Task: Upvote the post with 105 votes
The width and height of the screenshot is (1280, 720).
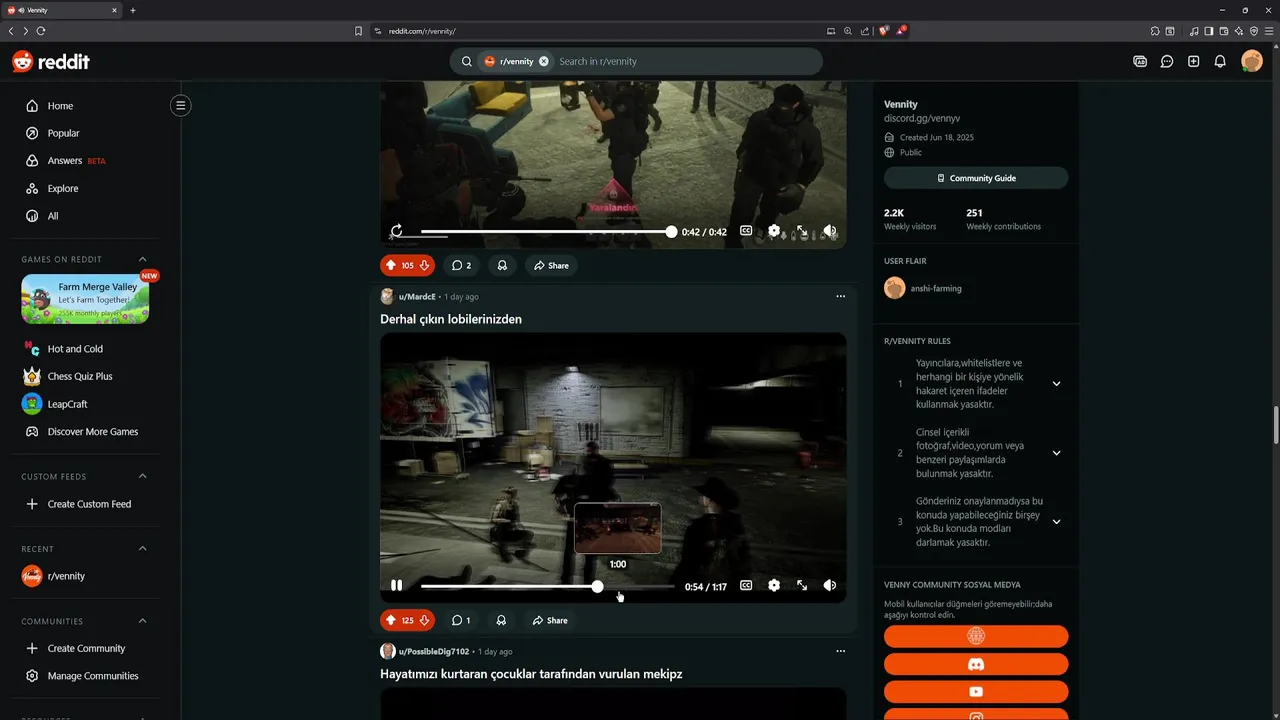Action: (391, 265)
